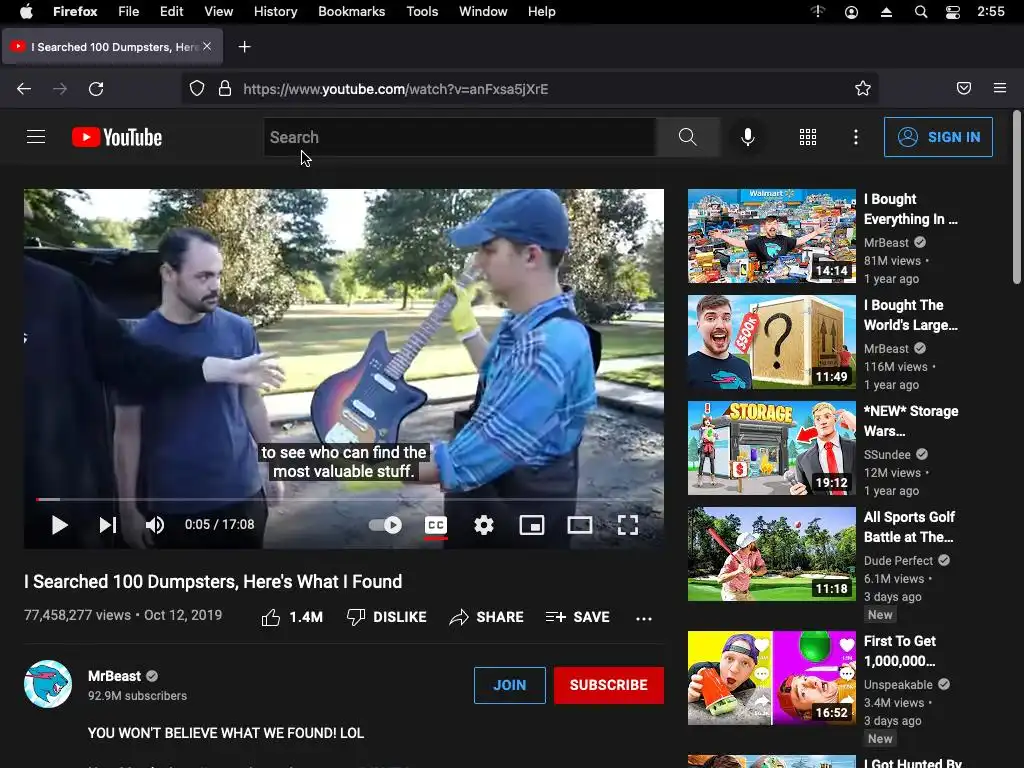Click the '77,458,277 views' count
1024x768 pixels.
point(77,615)
